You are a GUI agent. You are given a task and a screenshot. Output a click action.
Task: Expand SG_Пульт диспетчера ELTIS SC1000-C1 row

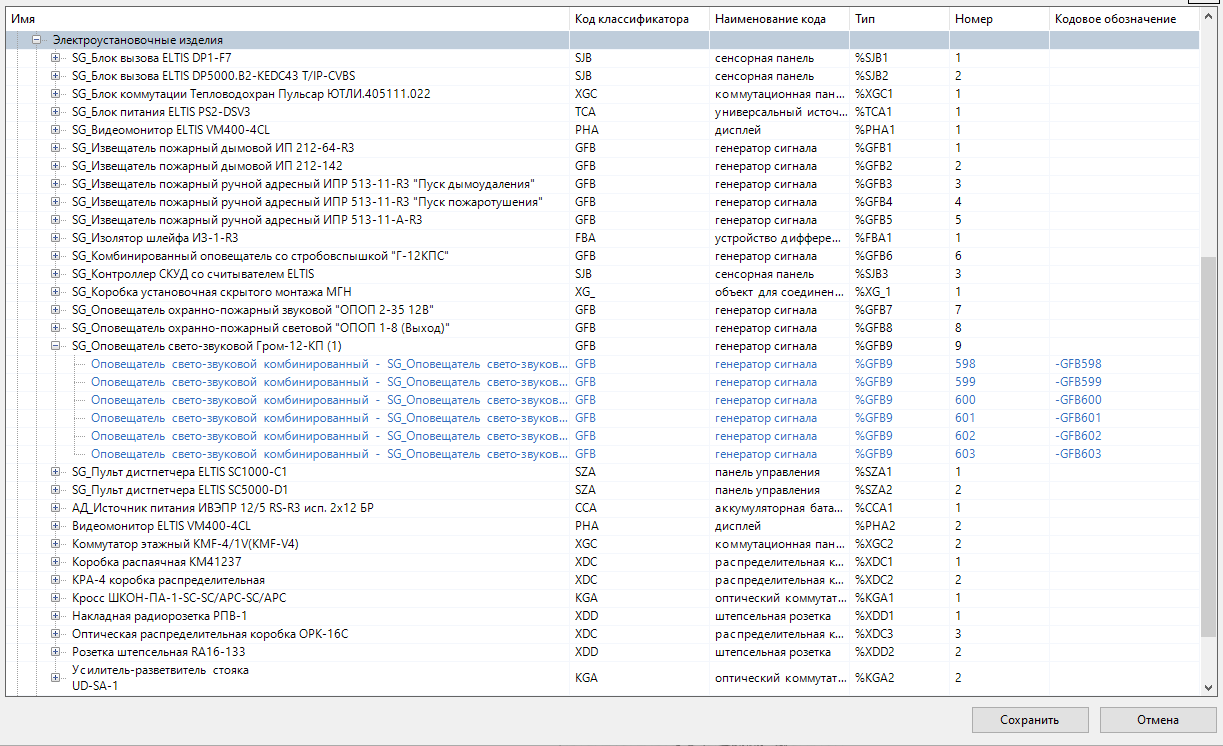[55, 472]
